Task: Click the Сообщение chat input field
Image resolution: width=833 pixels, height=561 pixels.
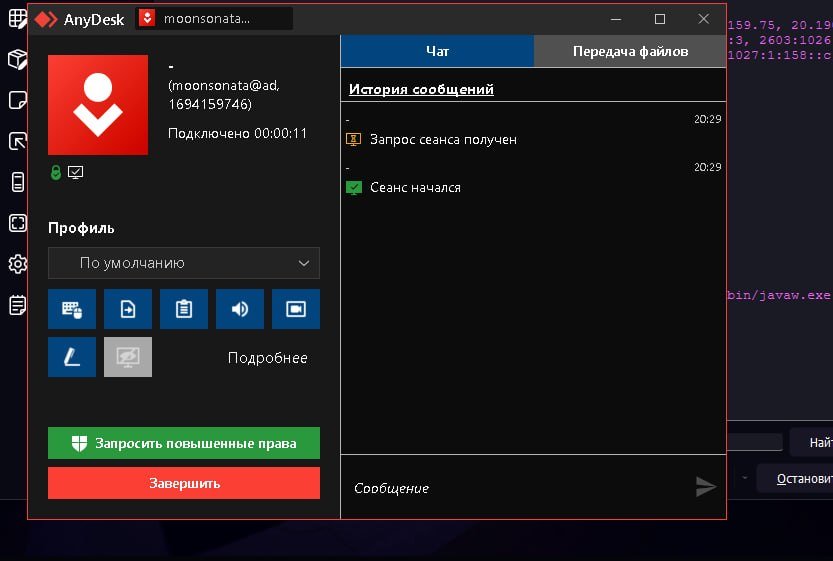Action: pyautogui.click(x=515, y=488)
